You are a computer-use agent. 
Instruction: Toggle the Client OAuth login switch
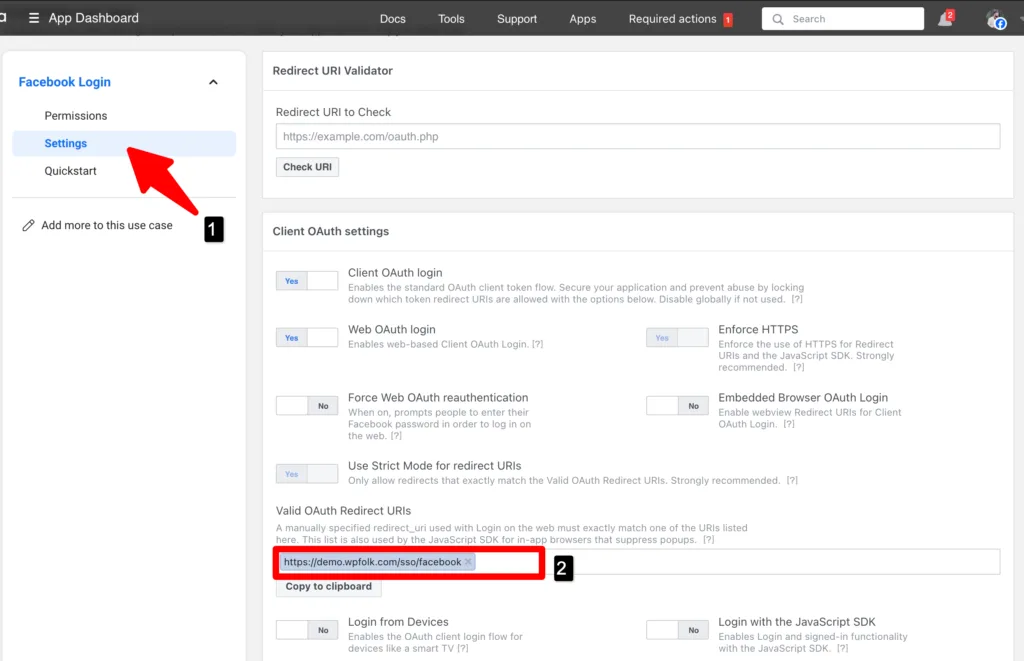(x=307, y=281)
